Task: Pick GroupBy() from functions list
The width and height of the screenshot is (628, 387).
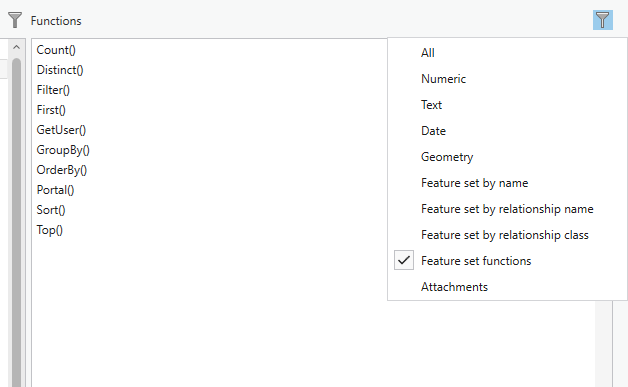Action: (x=63, y=150)
